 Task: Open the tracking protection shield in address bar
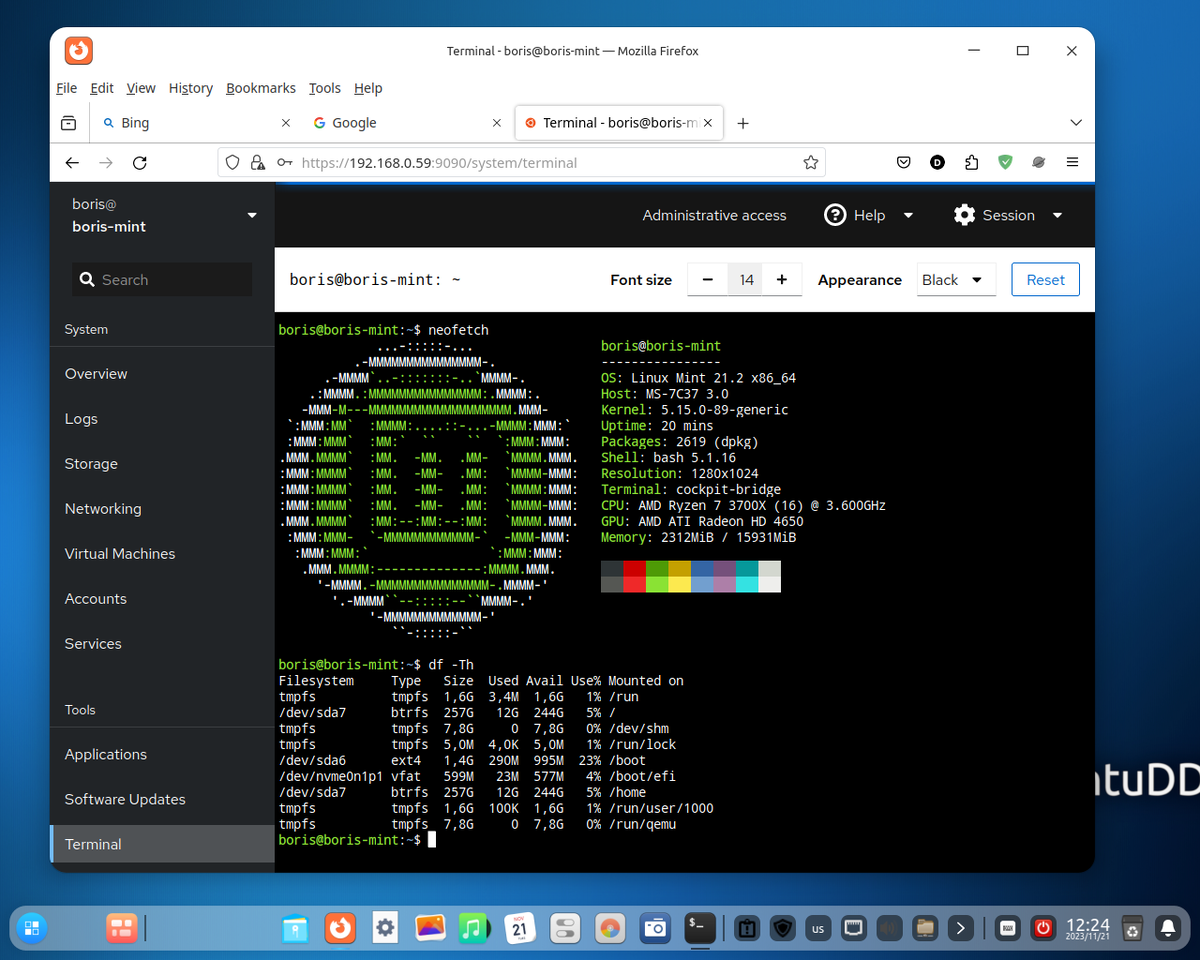[x=232, y=162]
